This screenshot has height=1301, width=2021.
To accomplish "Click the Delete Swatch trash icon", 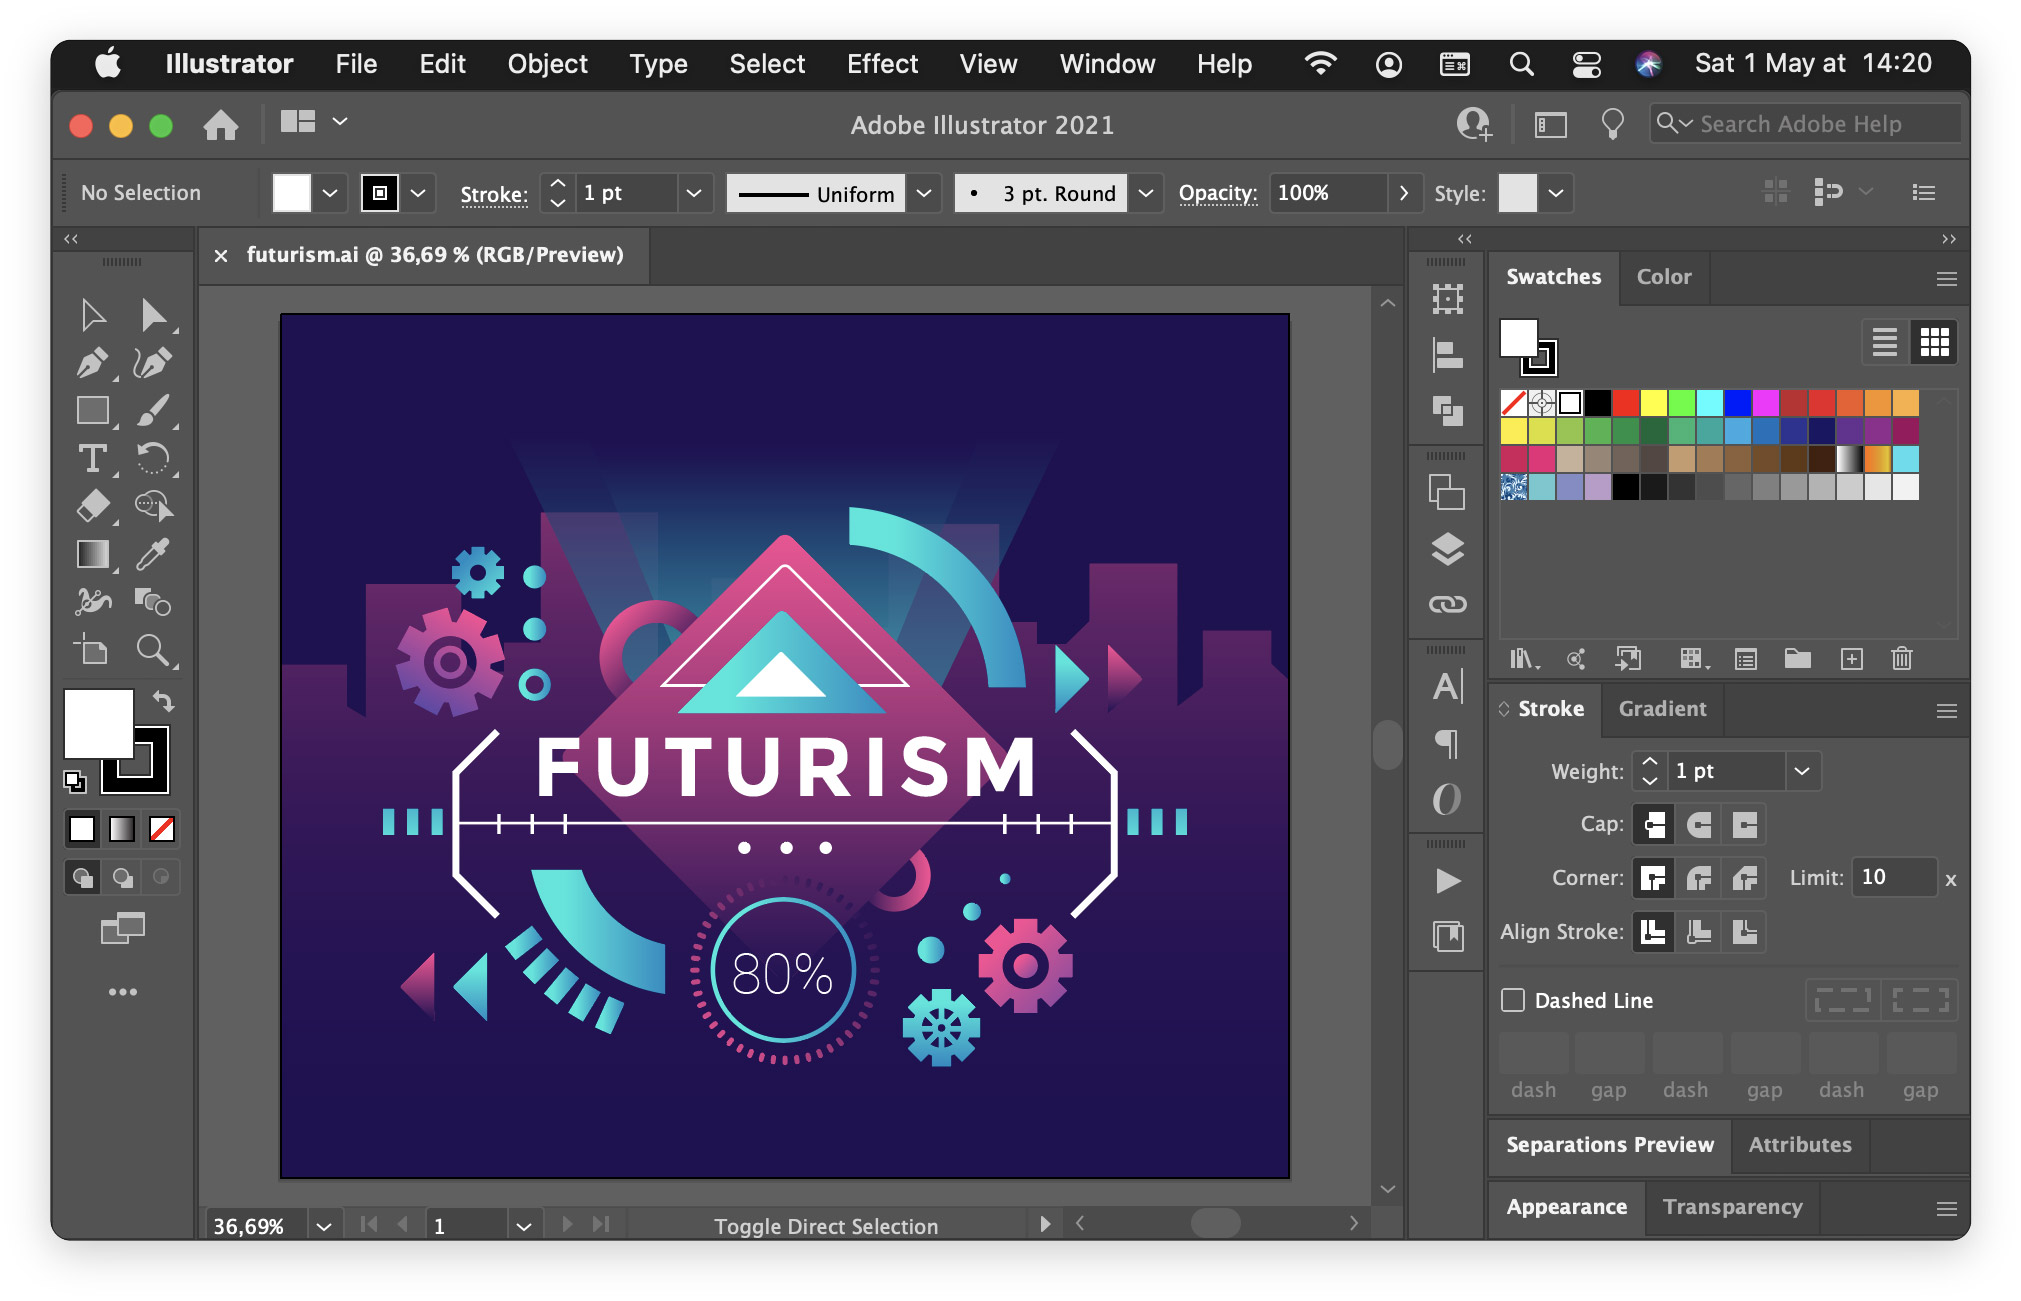I will point(1901,658).
